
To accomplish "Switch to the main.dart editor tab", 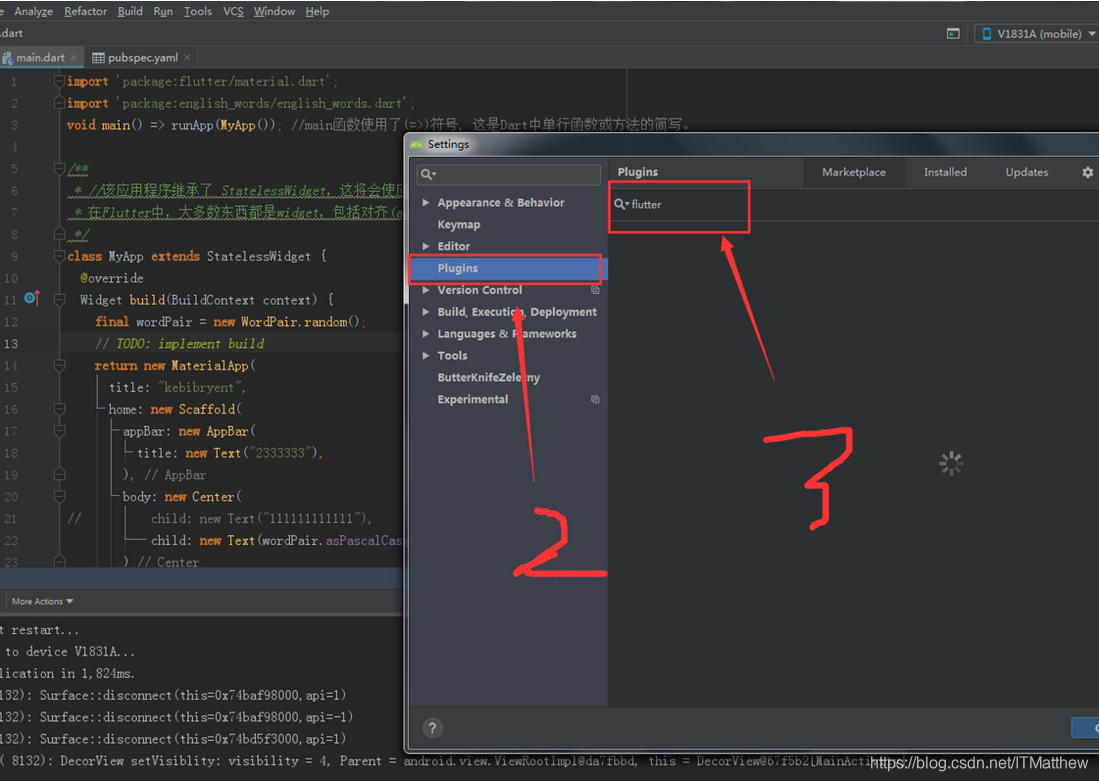I will pyautogui.click(x=40, y=57).
